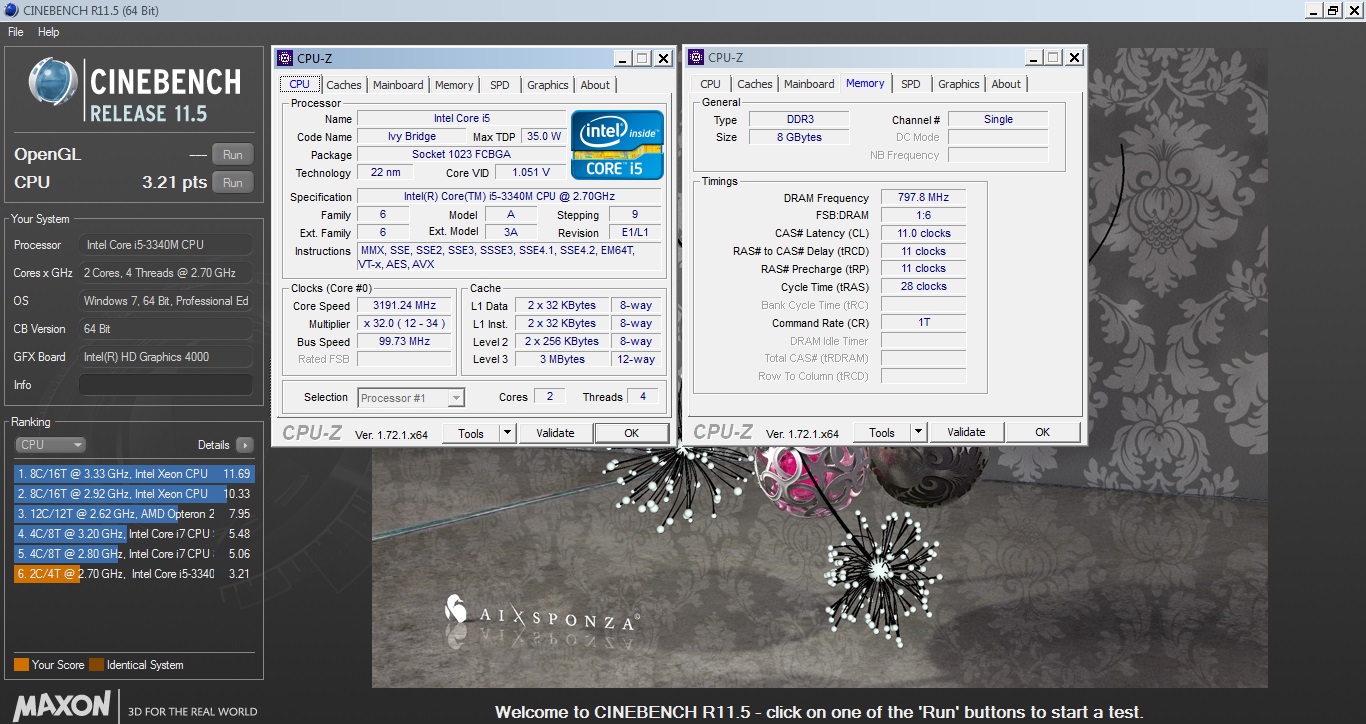Click OK in right CPU-Z window
This screenshot has height=724, width=1366.
coord(1042,432)
